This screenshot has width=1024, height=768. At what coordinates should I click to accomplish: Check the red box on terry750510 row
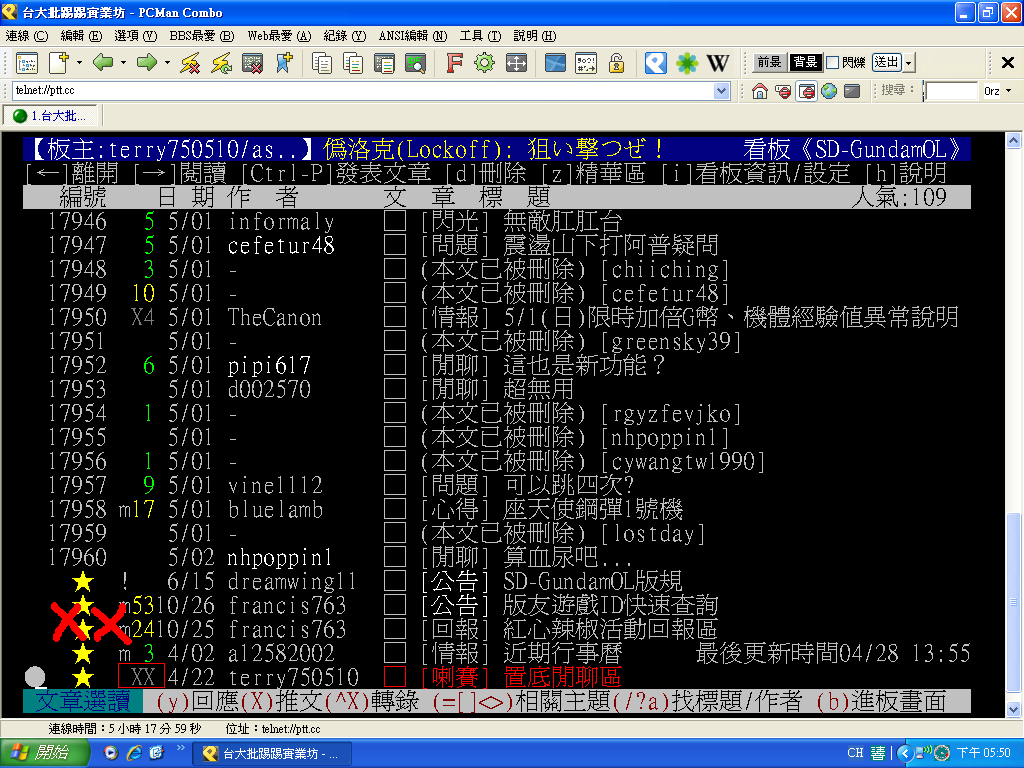[395, 677]
